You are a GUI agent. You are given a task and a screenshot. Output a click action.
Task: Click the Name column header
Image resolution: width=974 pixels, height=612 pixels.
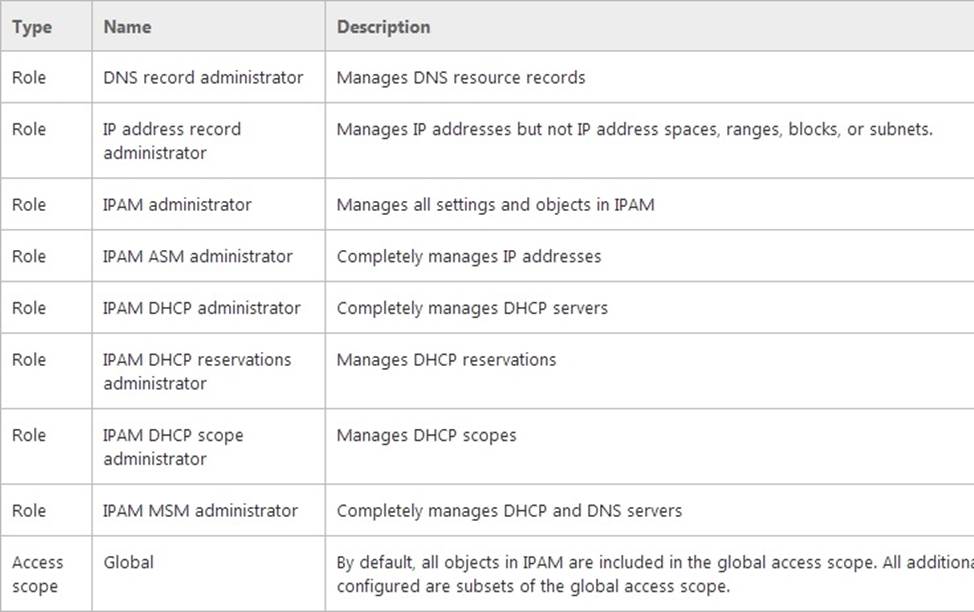point(127,27)
